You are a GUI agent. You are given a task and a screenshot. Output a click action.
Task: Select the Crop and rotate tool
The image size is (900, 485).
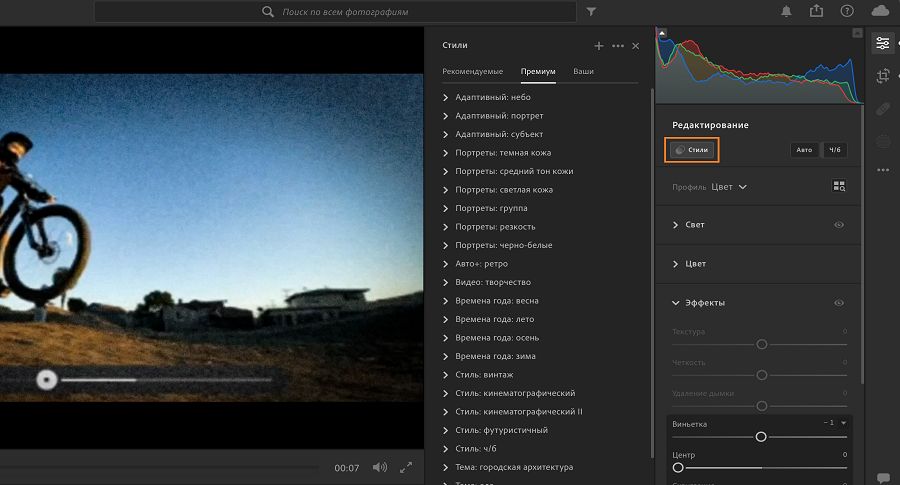point(883,76)
